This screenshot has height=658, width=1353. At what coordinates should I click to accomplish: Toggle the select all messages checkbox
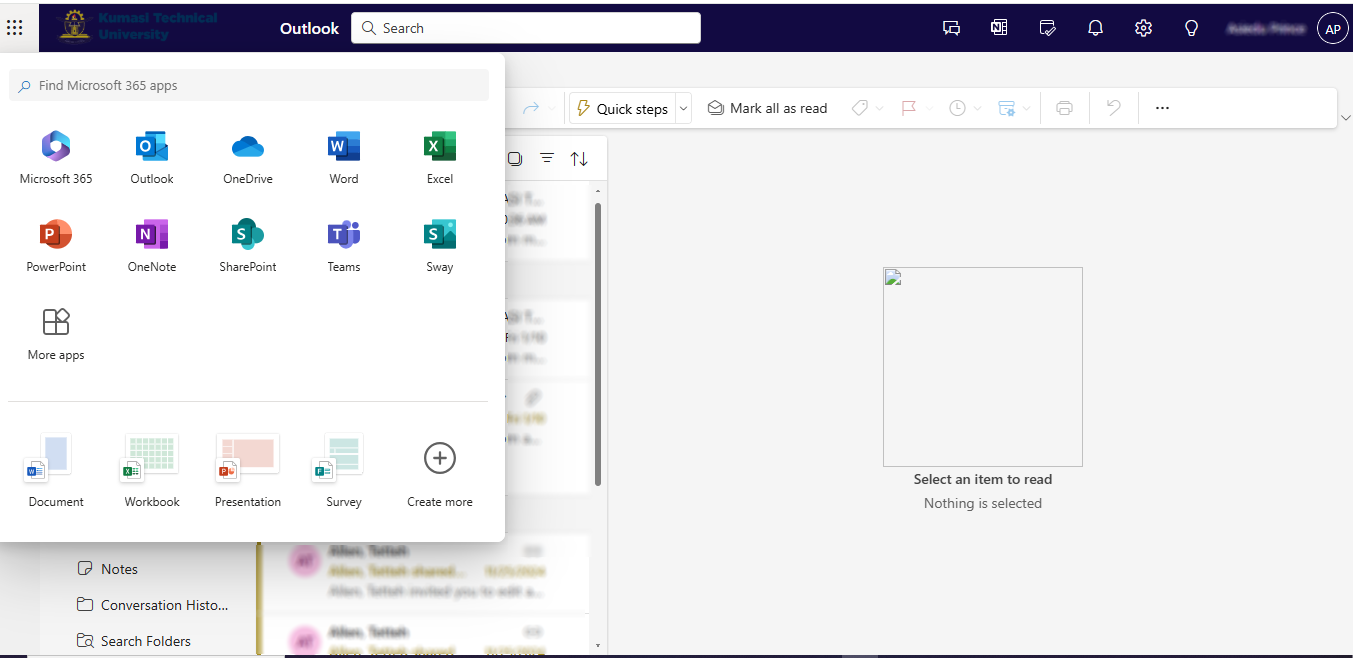(514, 158)
